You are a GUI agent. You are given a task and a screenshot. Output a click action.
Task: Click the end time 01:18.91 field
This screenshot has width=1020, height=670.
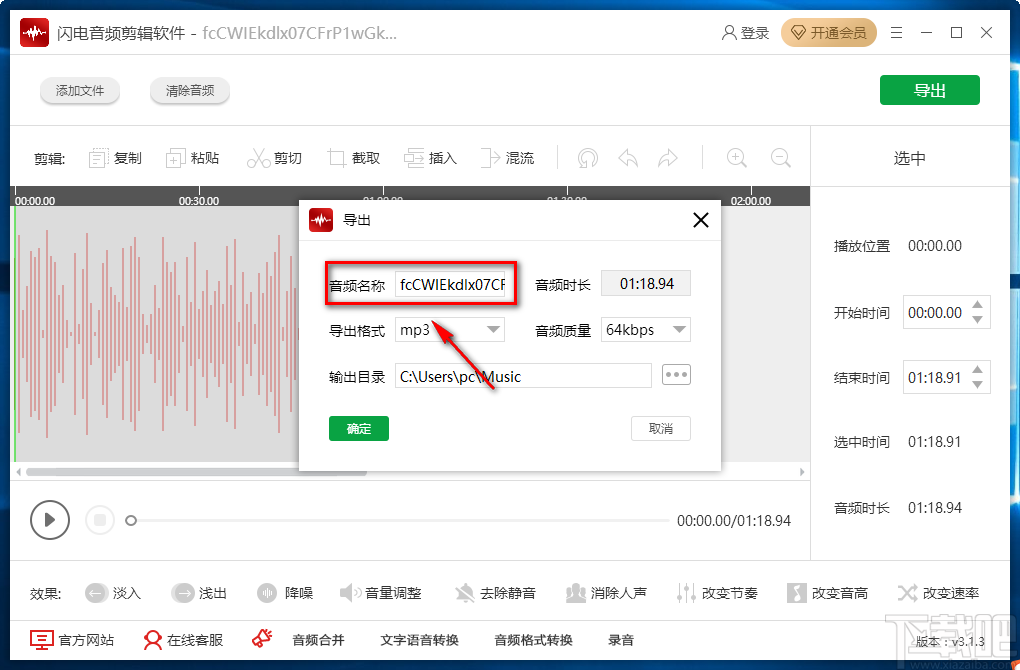tap(935, 378)
